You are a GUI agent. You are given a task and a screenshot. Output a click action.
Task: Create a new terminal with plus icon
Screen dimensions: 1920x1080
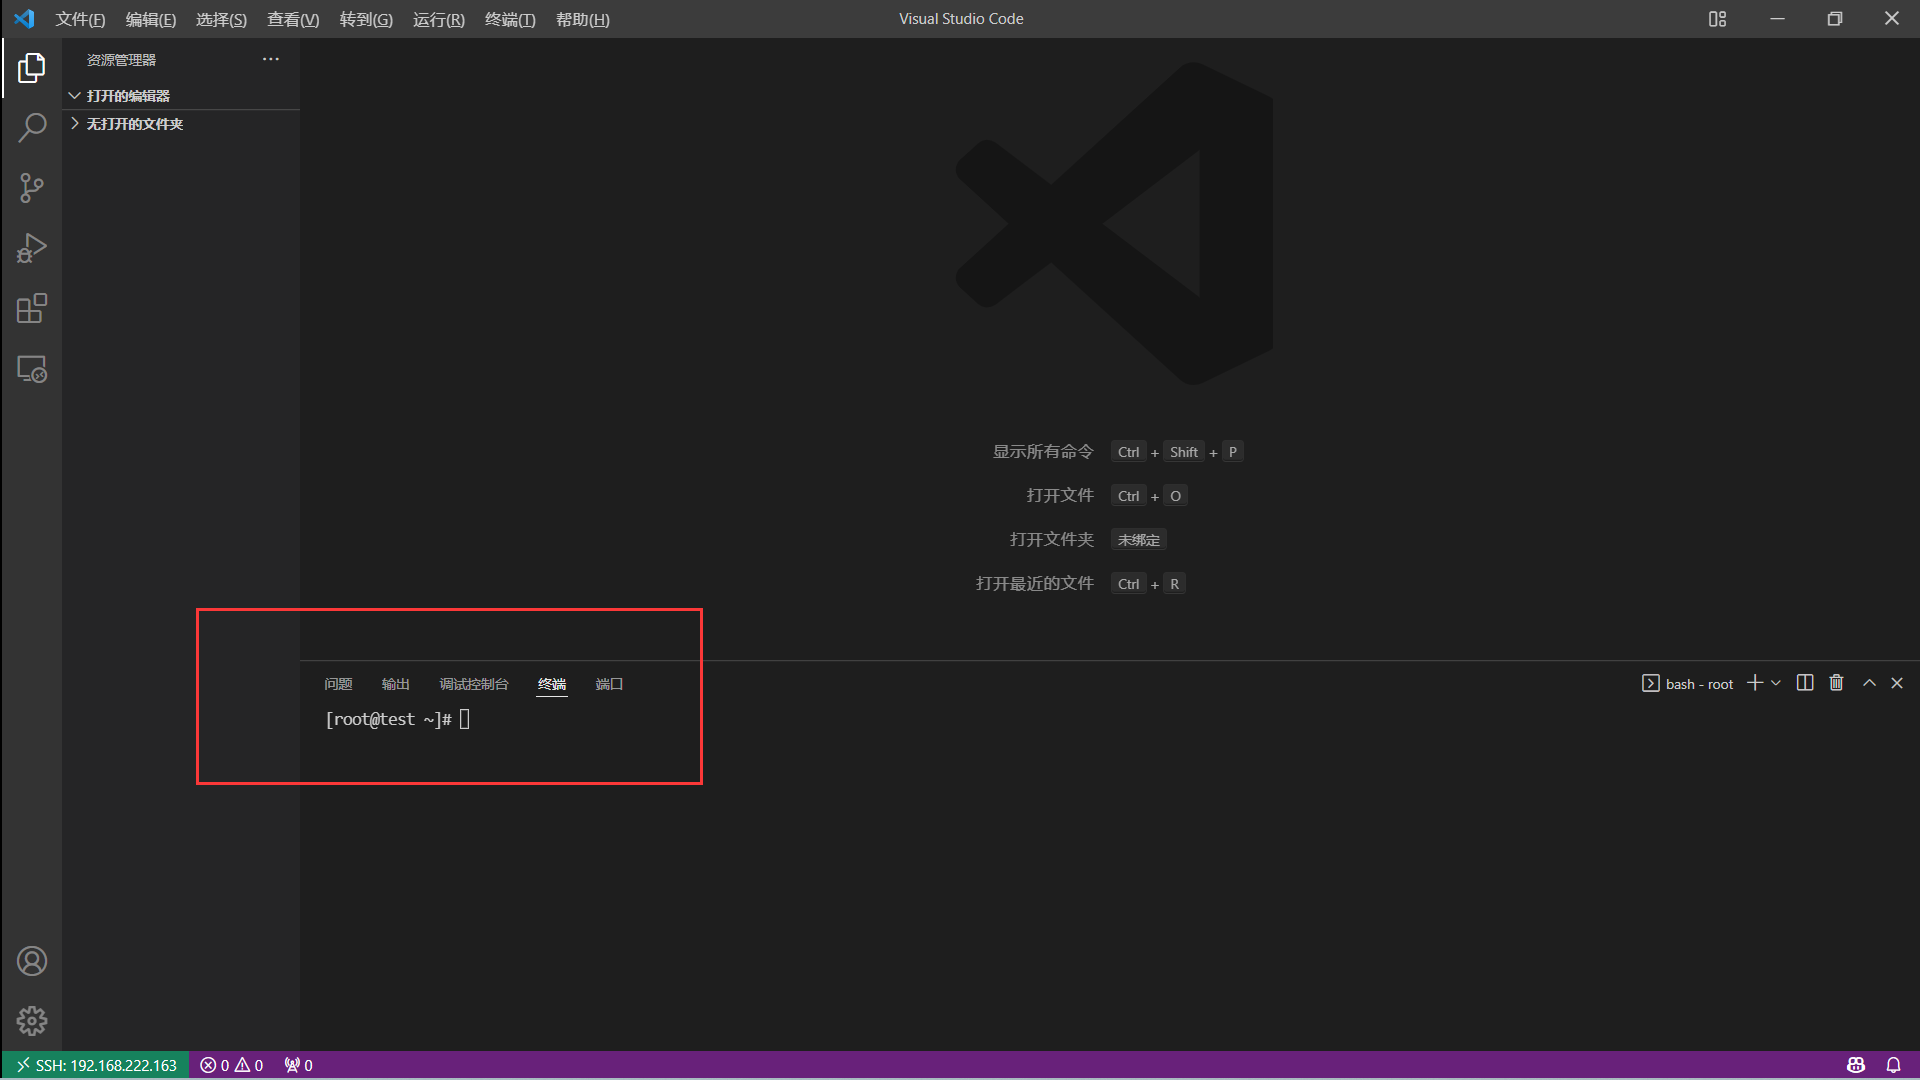click(1754, 683)
